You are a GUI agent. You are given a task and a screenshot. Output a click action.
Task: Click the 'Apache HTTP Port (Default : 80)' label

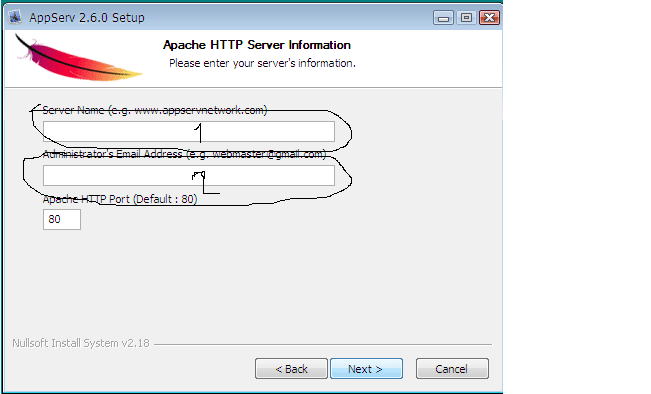(x=120, y=199)
